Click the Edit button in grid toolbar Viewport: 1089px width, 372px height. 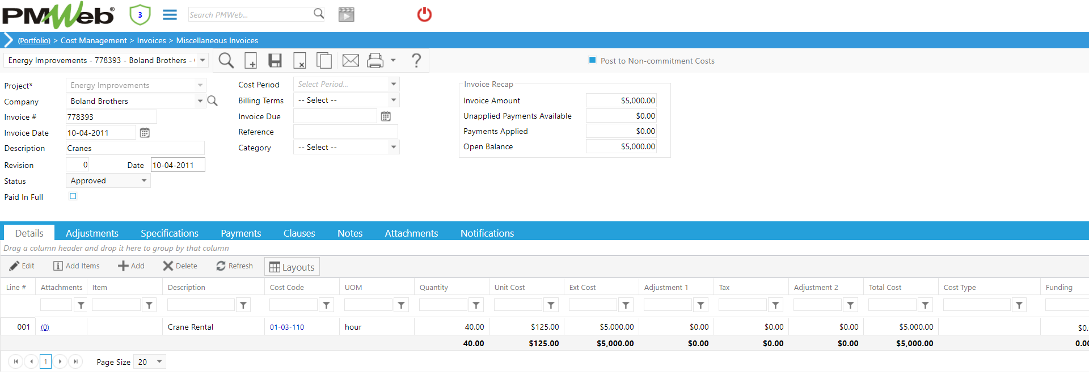tap(22, 266)
